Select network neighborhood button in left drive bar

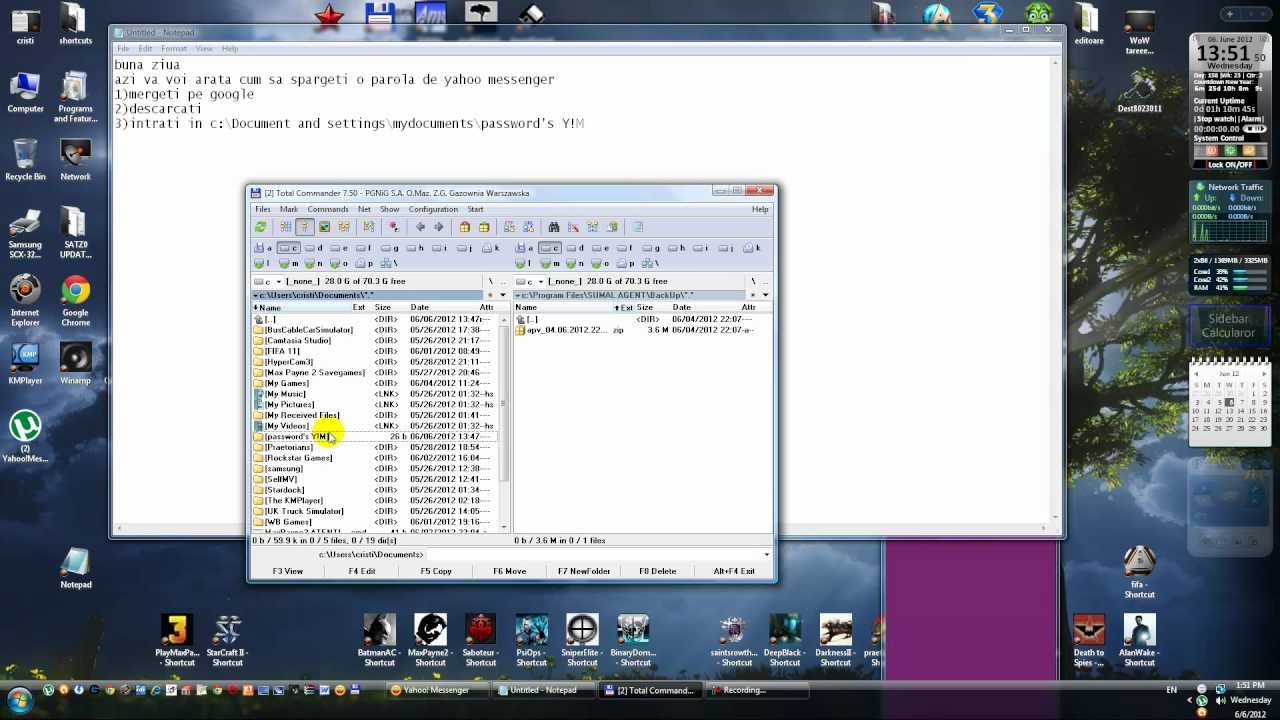pos(389,264)
